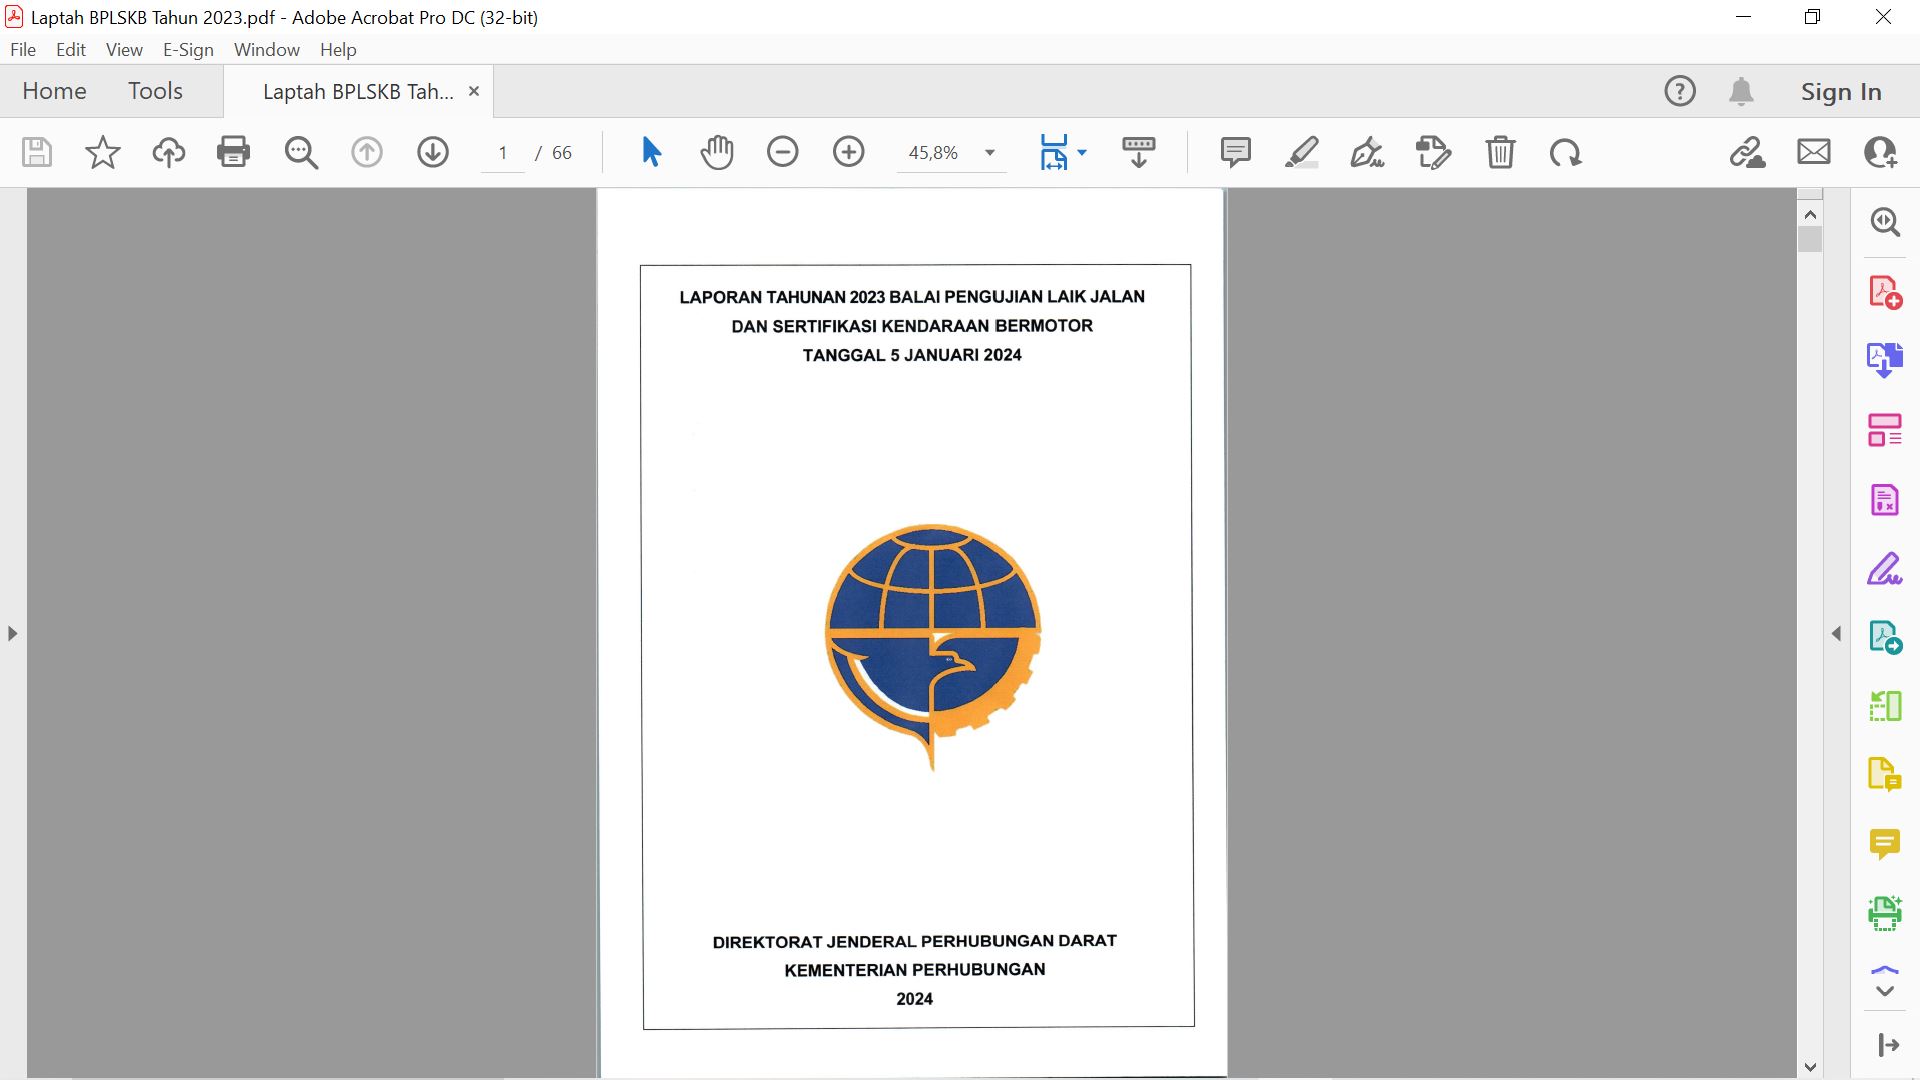Activate the Selection arrow tool
The height and width of the screenshot is (1080, 1920).
pyautogui.click(x=651, y=152)
